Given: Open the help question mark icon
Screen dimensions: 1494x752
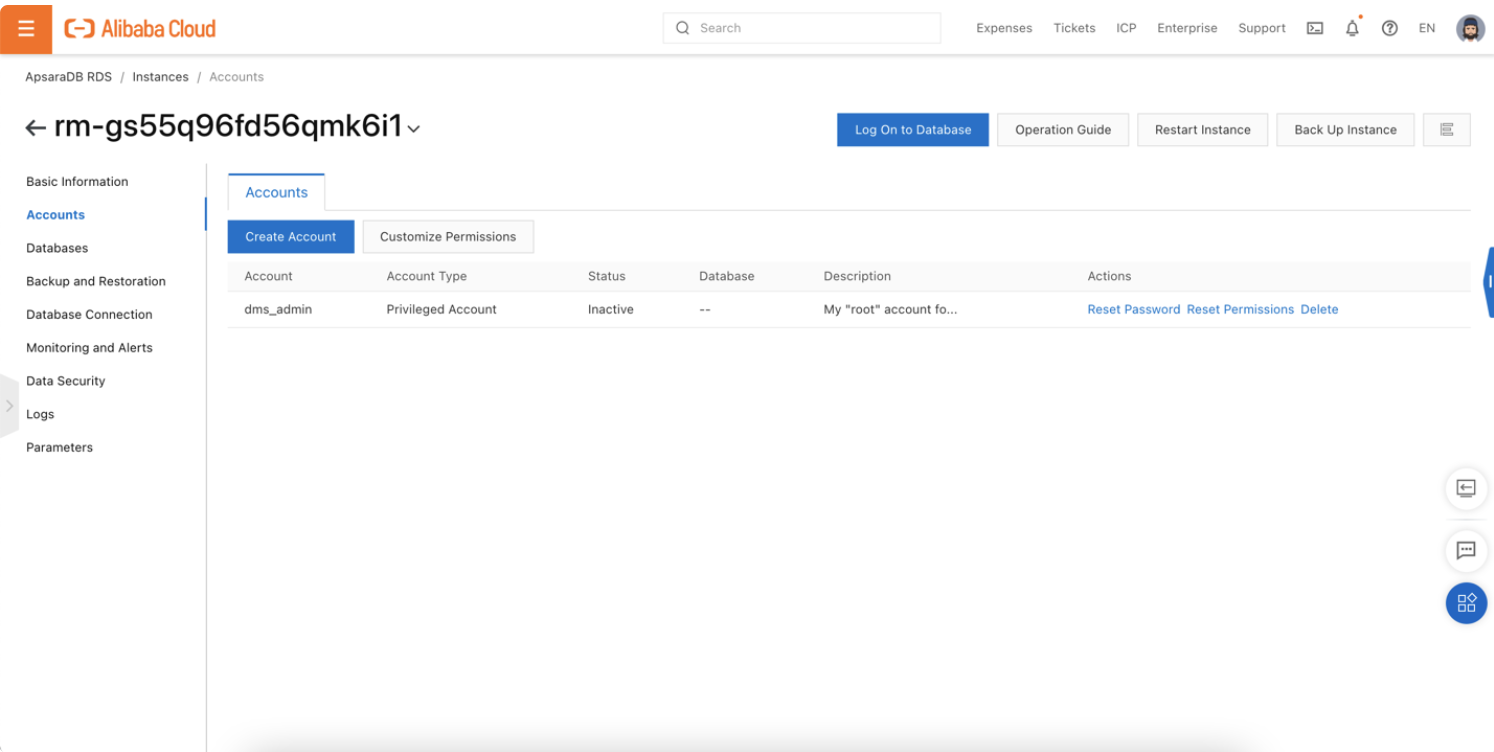Looking at the screenshot, I should (1389, 28).
